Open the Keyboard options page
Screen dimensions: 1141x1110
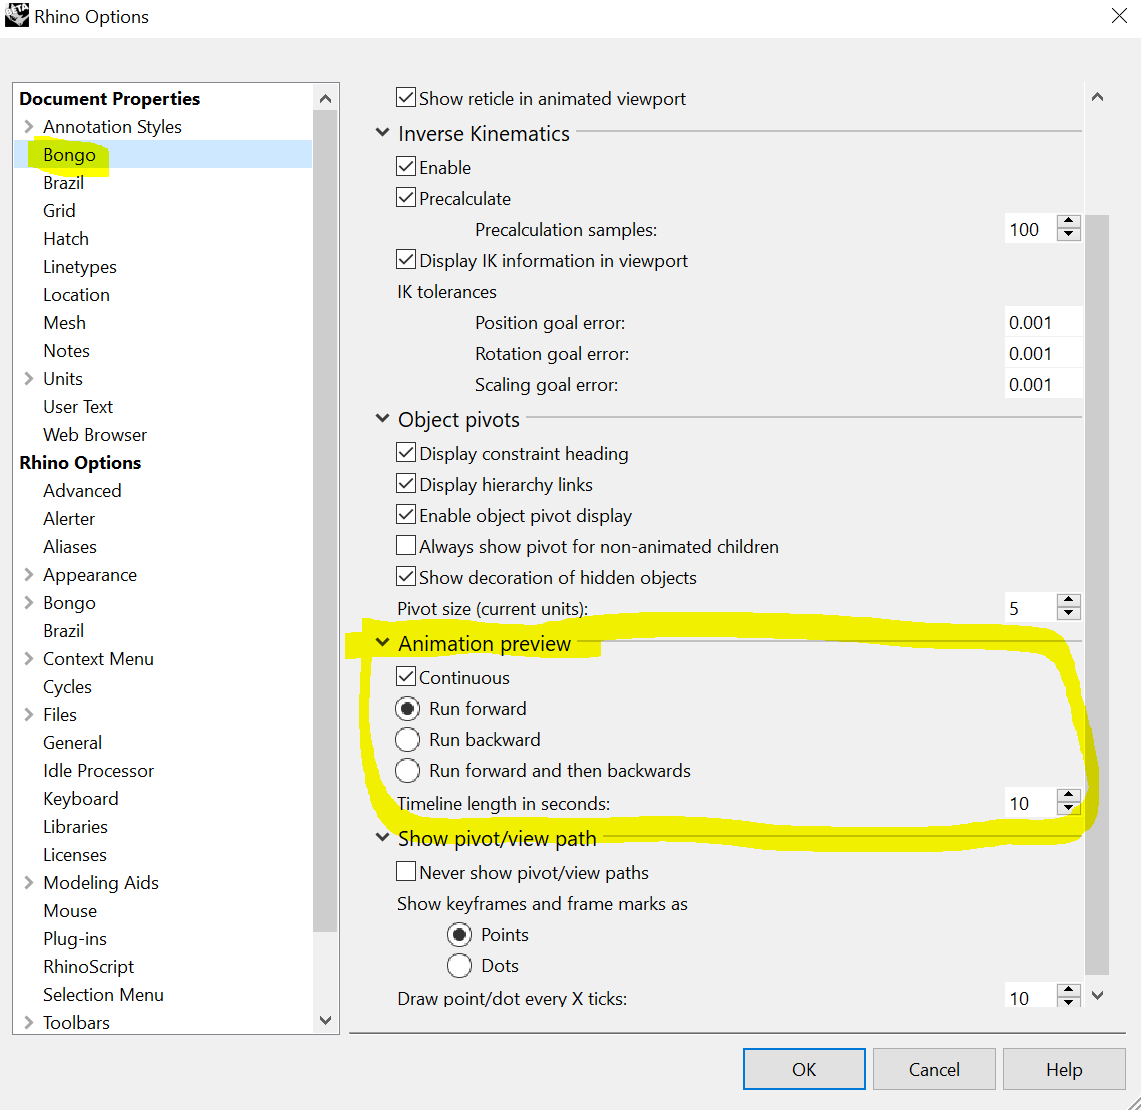click(80, 799)
